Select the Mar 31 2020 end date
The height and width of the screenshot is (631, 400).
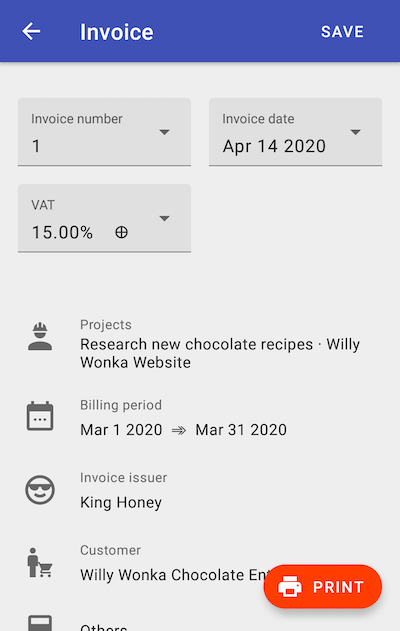(x=241, y=430)
